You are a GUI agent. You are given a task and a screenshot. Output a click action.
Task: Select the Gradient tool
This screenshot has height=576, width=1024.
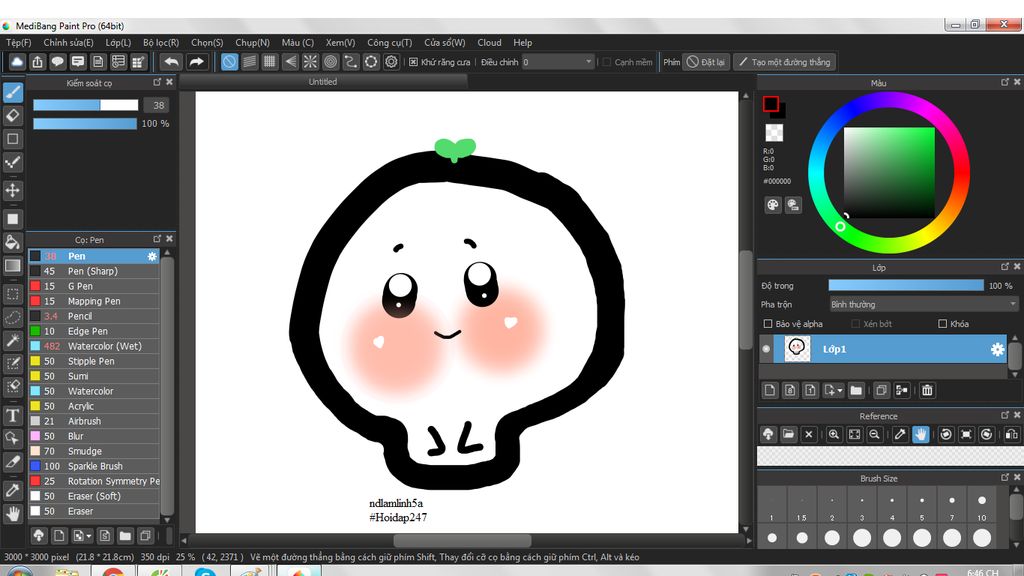click(x=13, y=265)
